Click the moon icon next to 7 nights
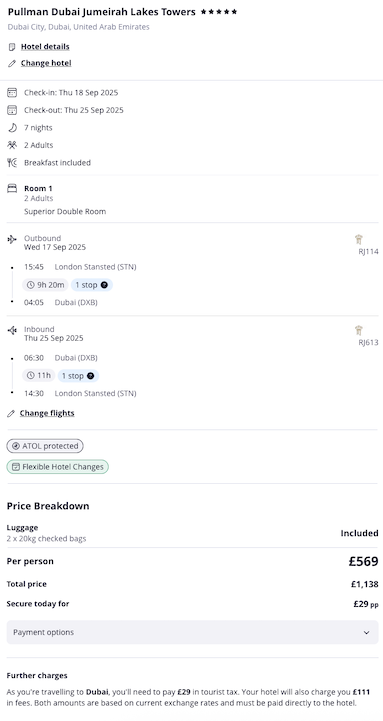383x721 pixels. pos(12,128)
